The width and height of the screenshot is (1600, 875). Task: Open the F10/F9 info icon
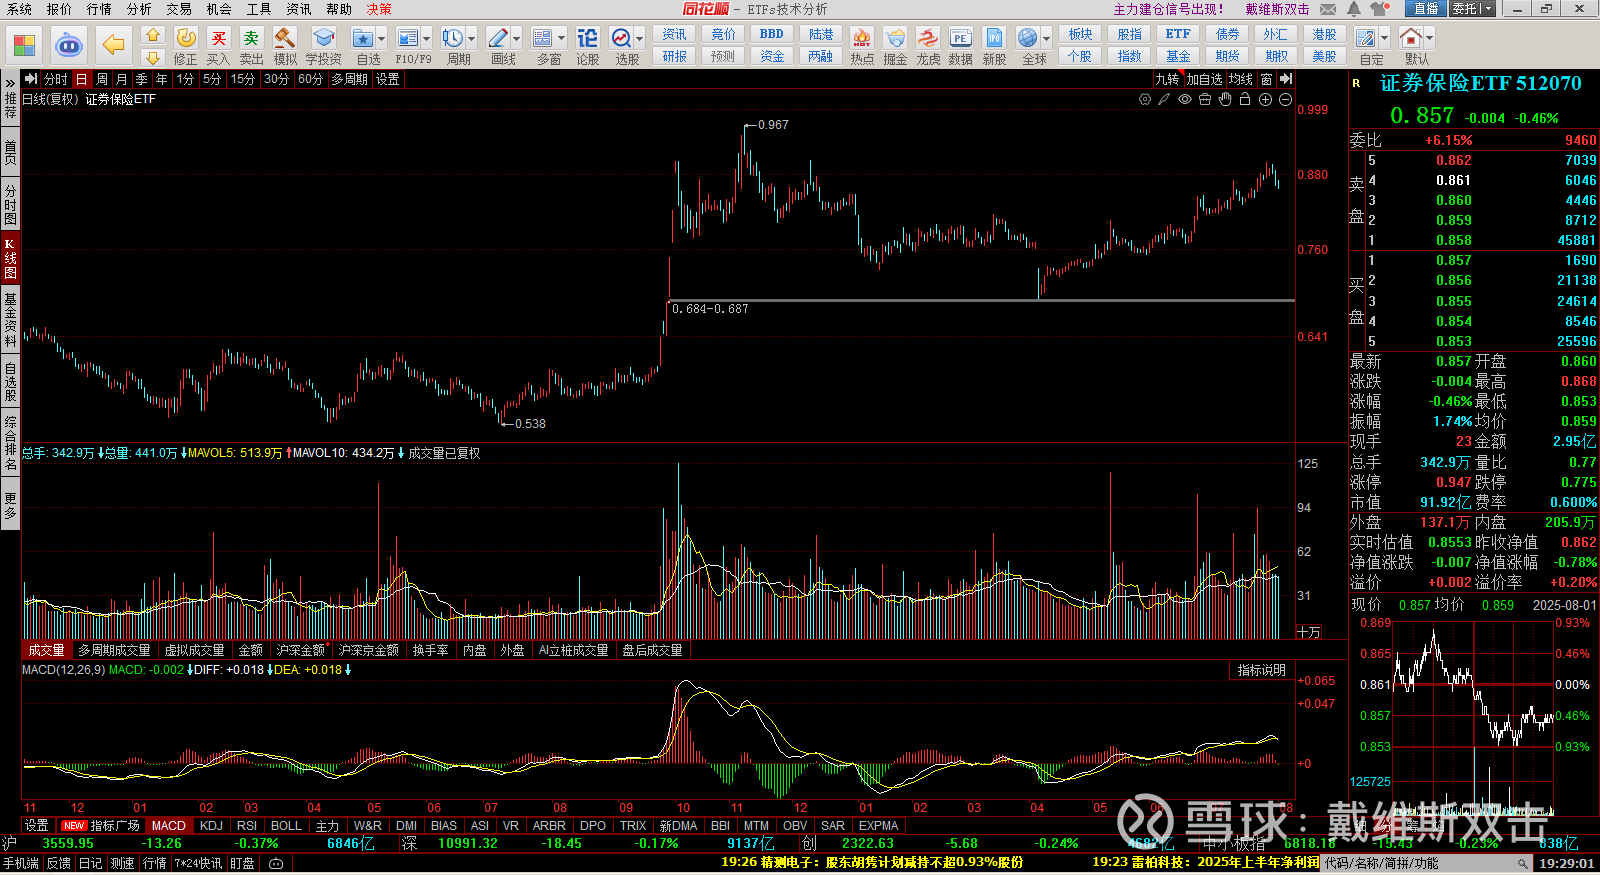(407, 38)
